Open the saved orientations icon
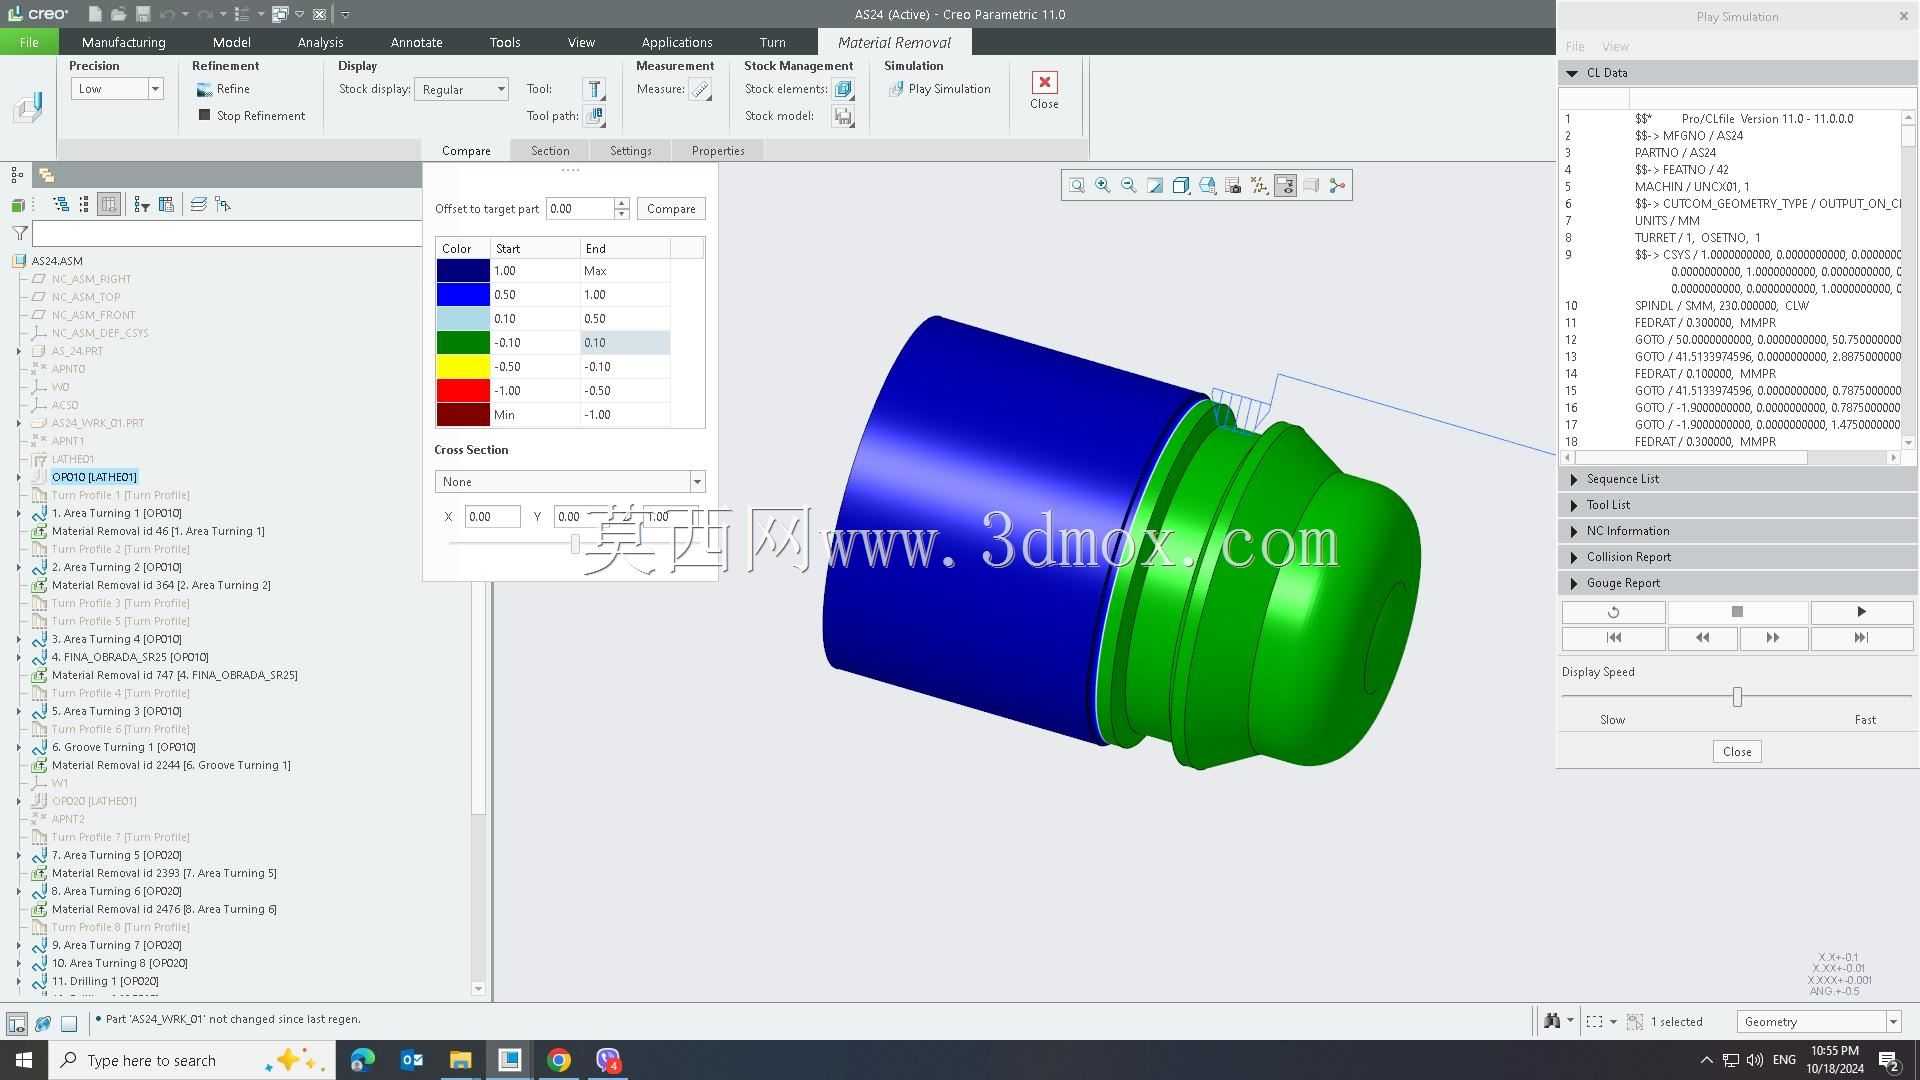 [x=1207, y=186]
